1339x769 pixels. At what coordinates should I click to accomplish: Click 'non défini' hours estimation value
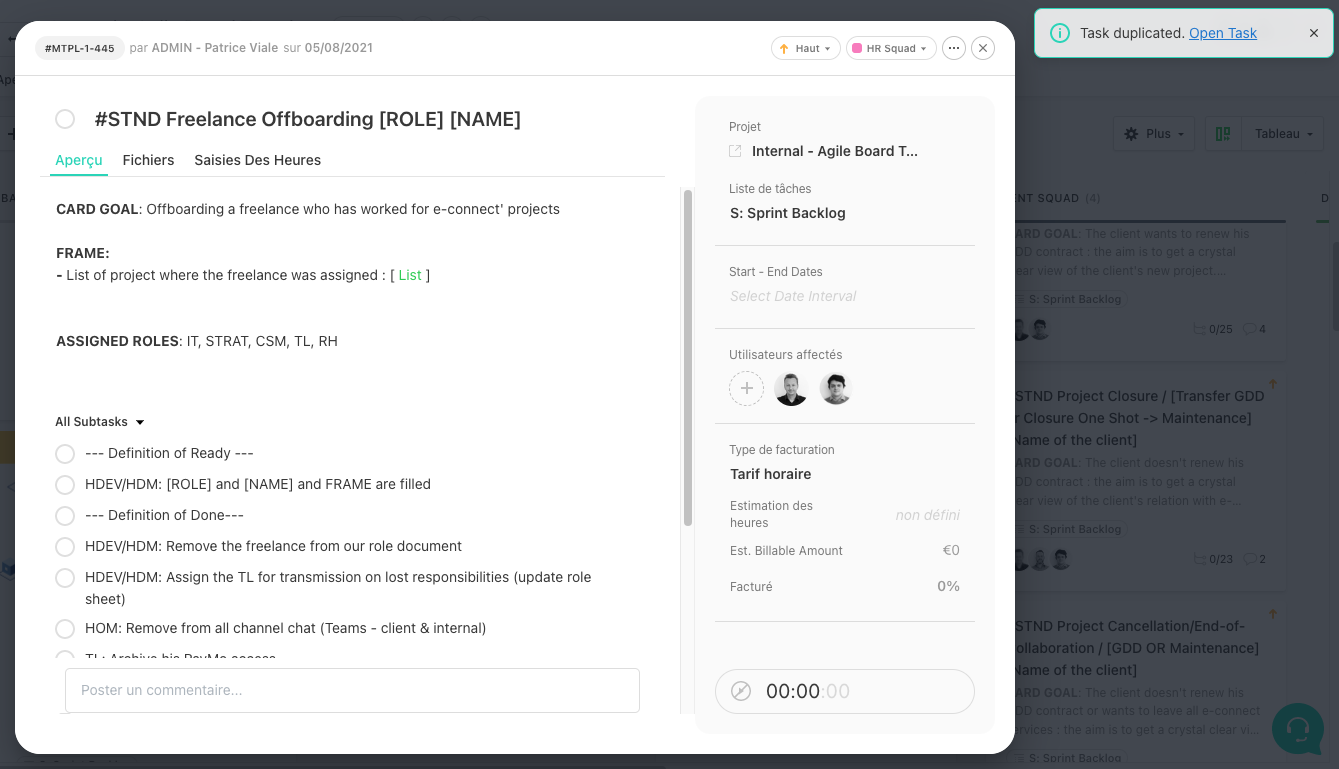[x=928, y=515]
